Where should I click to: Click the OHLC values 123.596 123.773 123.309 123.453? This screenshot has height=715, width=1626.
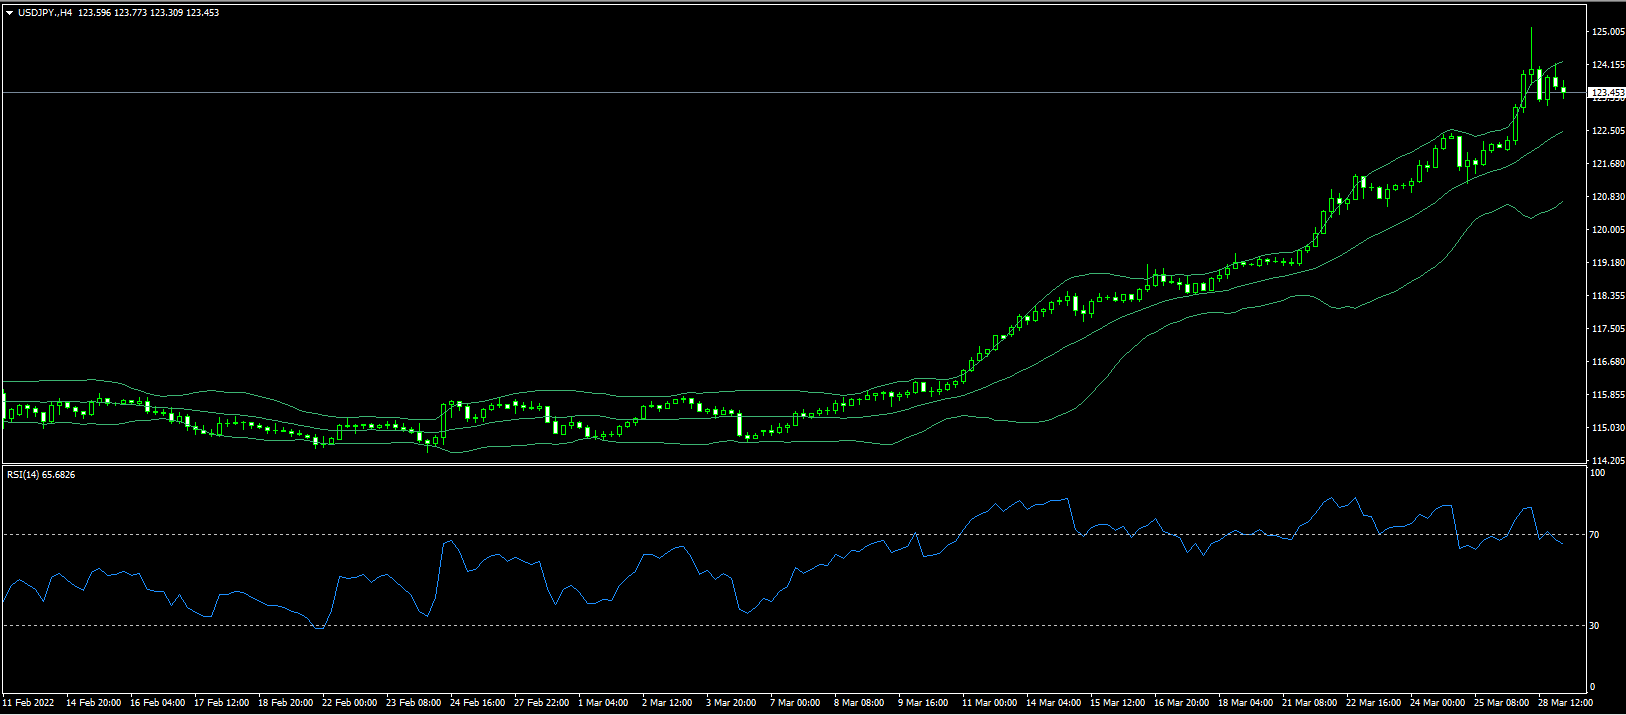click(149, 13)
